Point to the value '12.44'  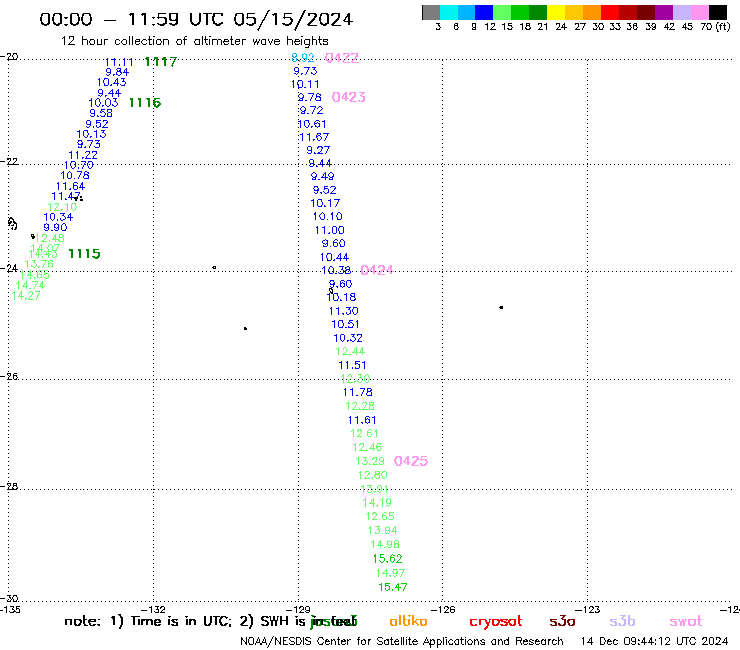click(x=350, y=352)
